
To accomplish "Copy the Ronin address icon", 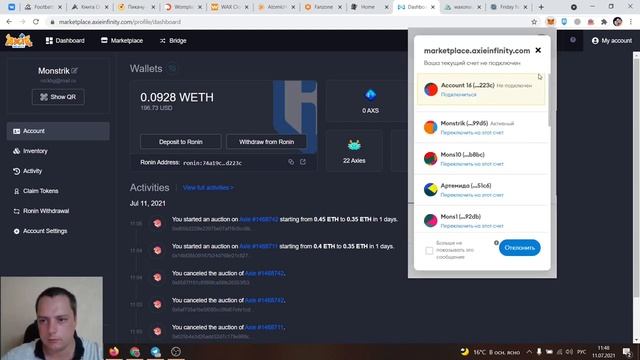I will tap(291, 162).
